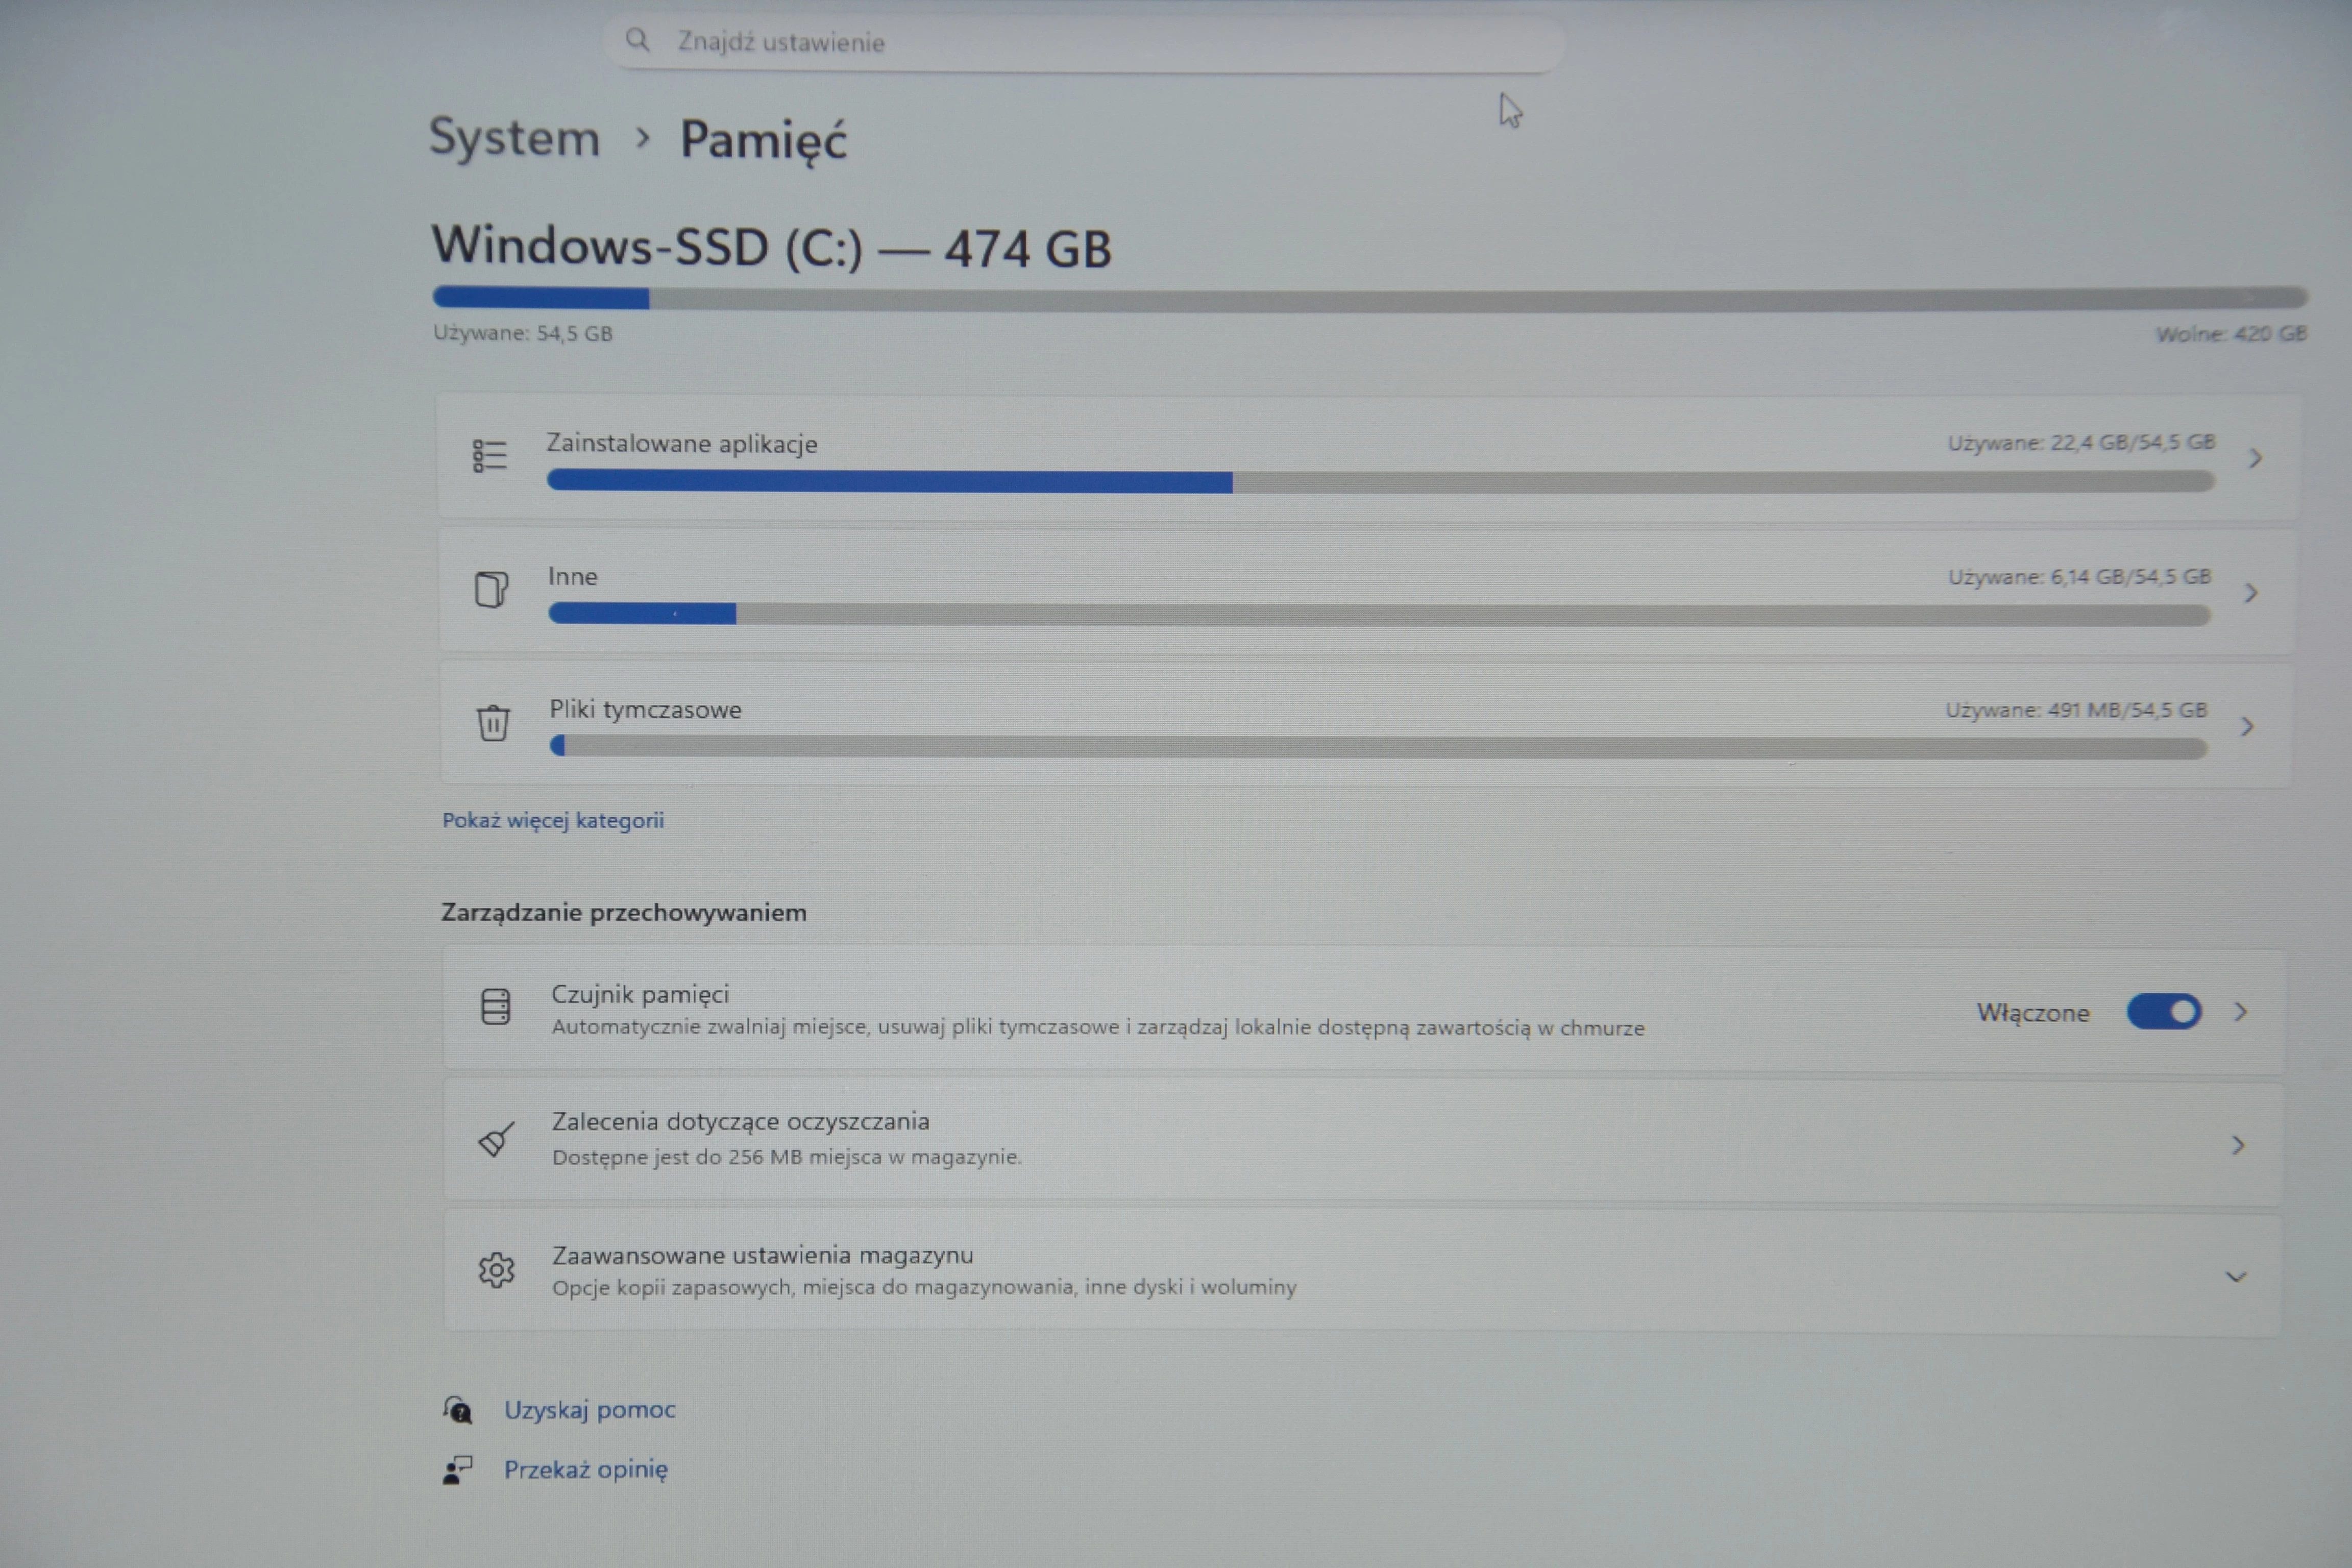Click the trash can icon for temporary files
2352x1568 pixels.
pos(493,722)
